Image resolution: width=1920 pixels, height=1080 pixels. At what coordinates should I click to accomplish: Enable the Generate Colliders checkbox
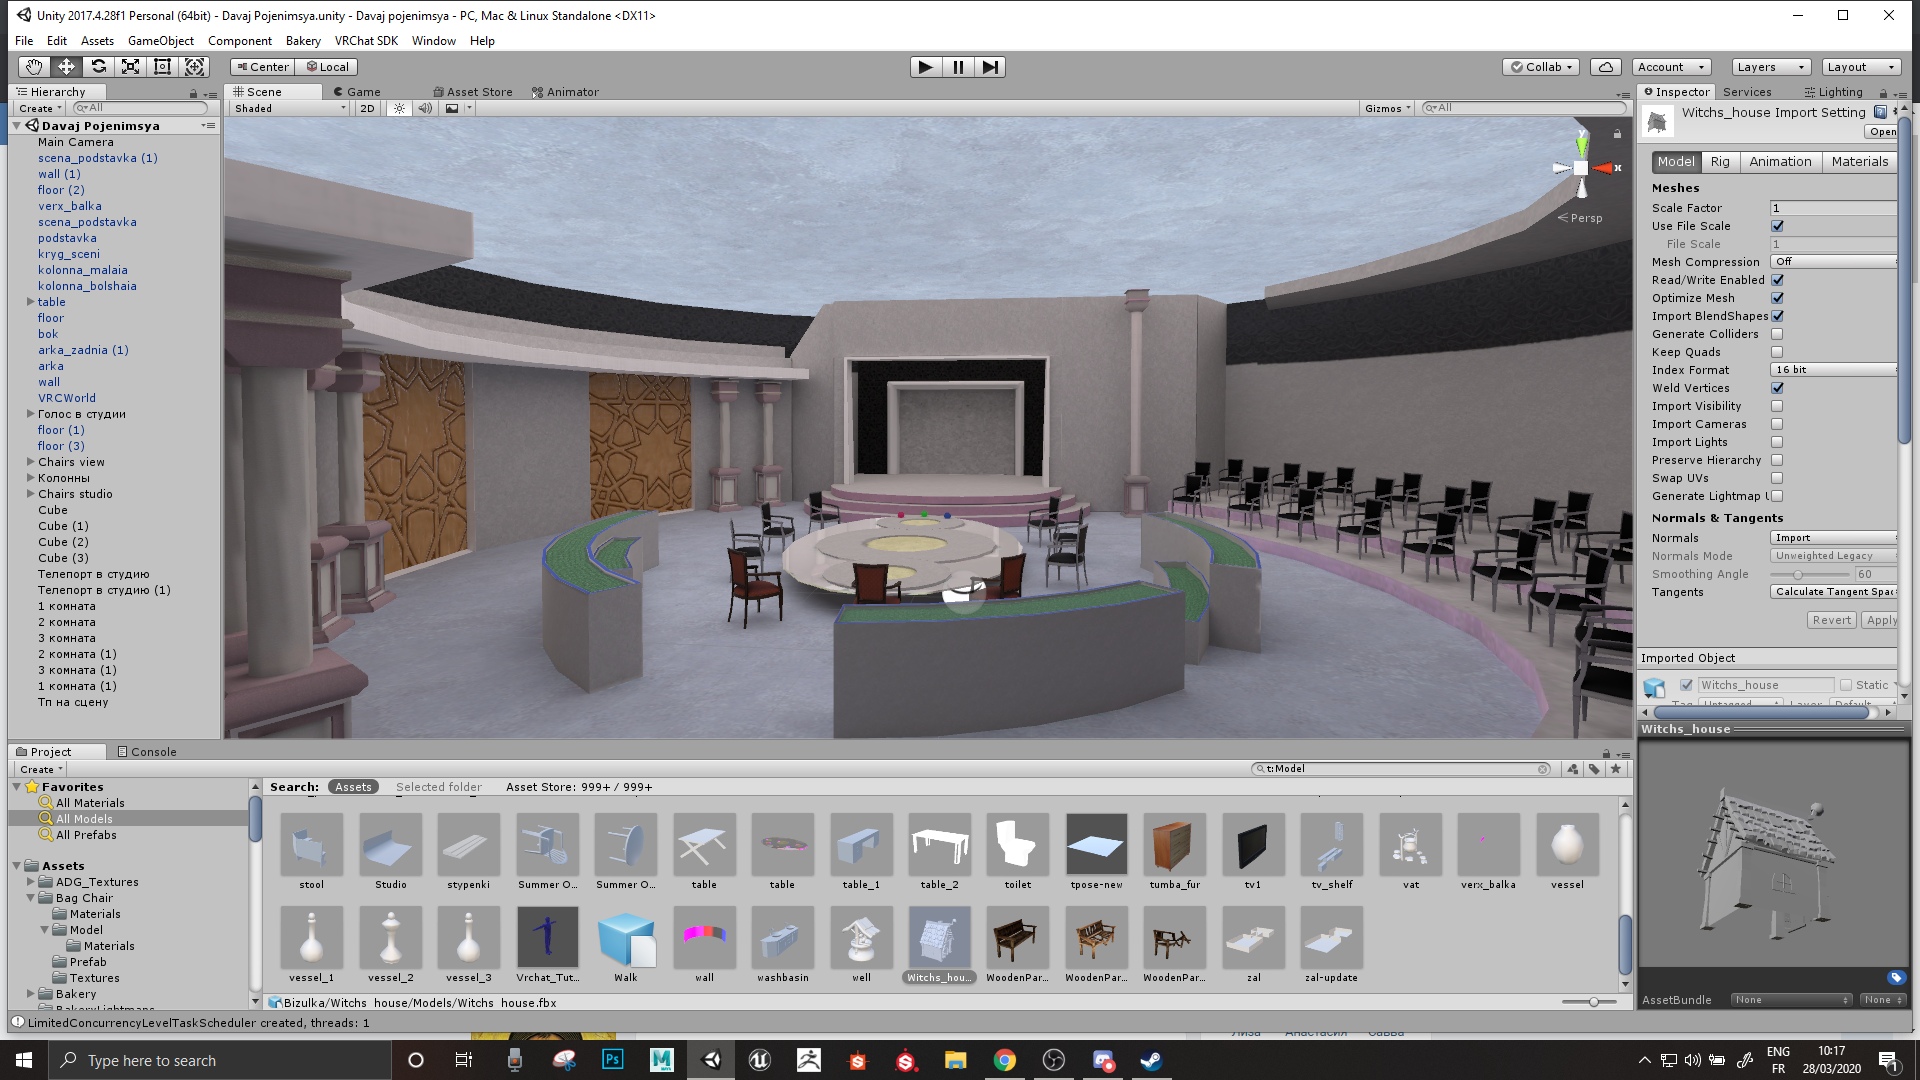coord(1777,334)
